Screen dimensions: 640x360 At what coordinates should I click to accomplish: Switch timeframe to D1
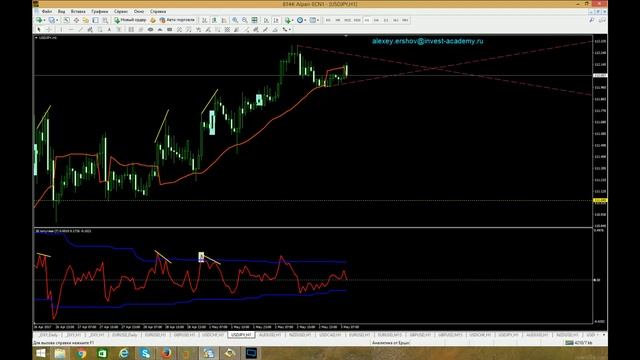click(x=386, y=20)
